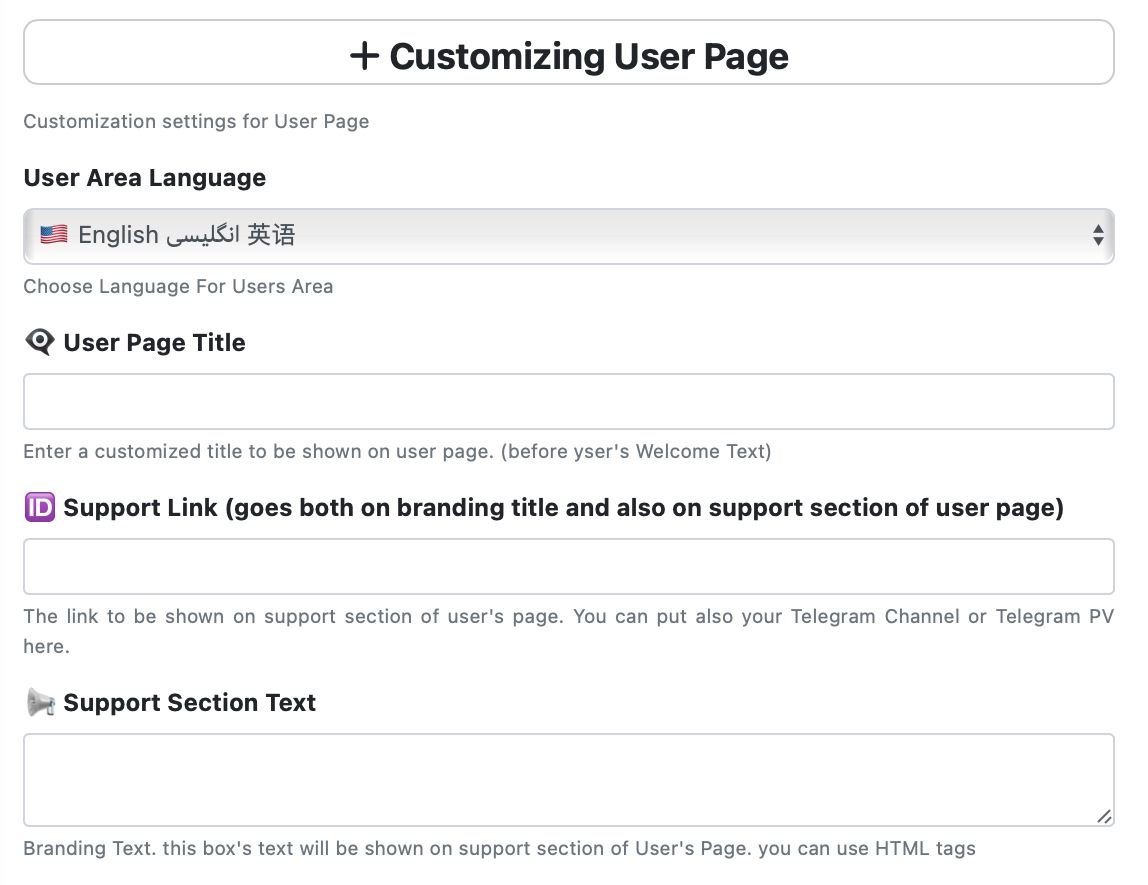Click the resize handle of Support Section textarea
Screen dimensions: 1148x885
pos(1104,816)
